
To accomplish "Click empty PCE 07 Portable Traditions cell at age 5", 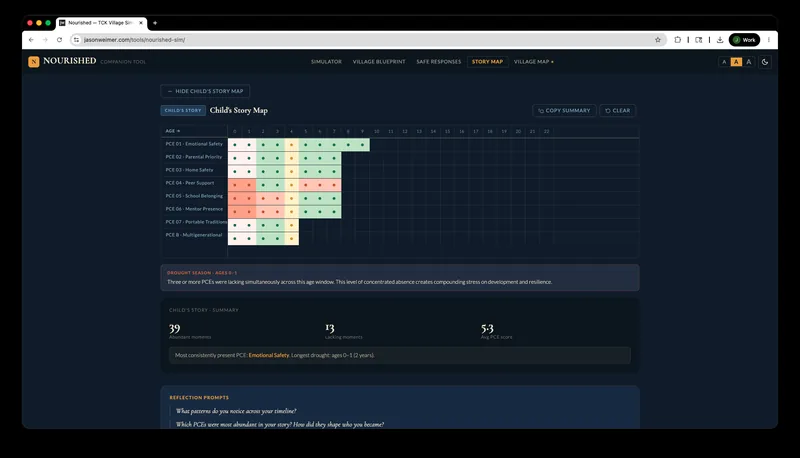I will tap(306, 224).
